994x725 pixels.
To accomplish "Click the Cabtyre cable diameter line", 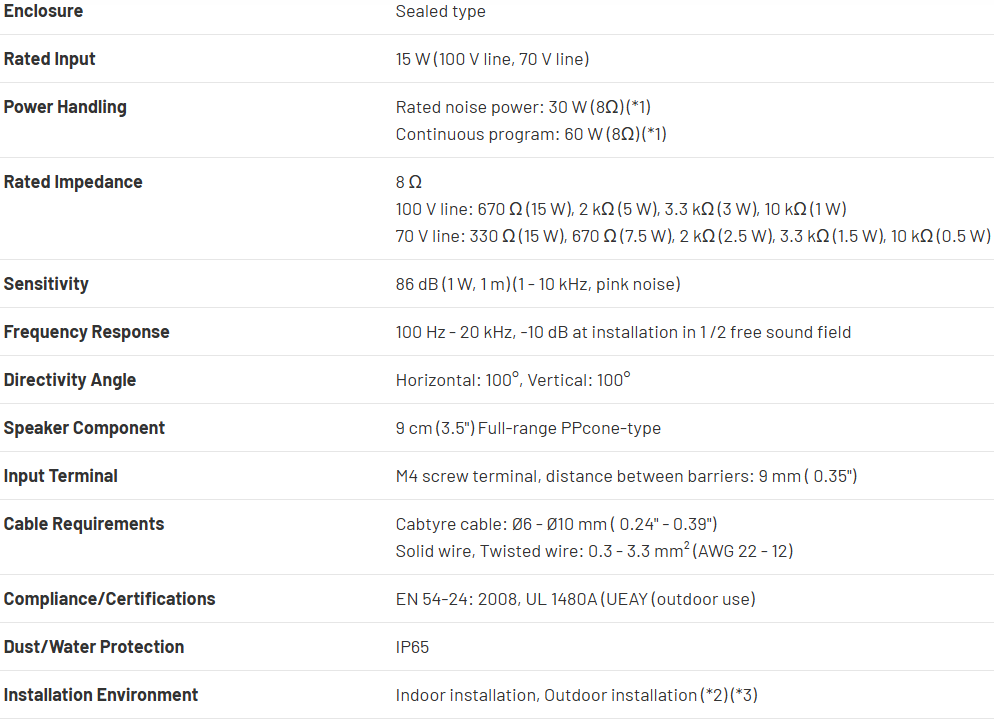I will (556, 524).
